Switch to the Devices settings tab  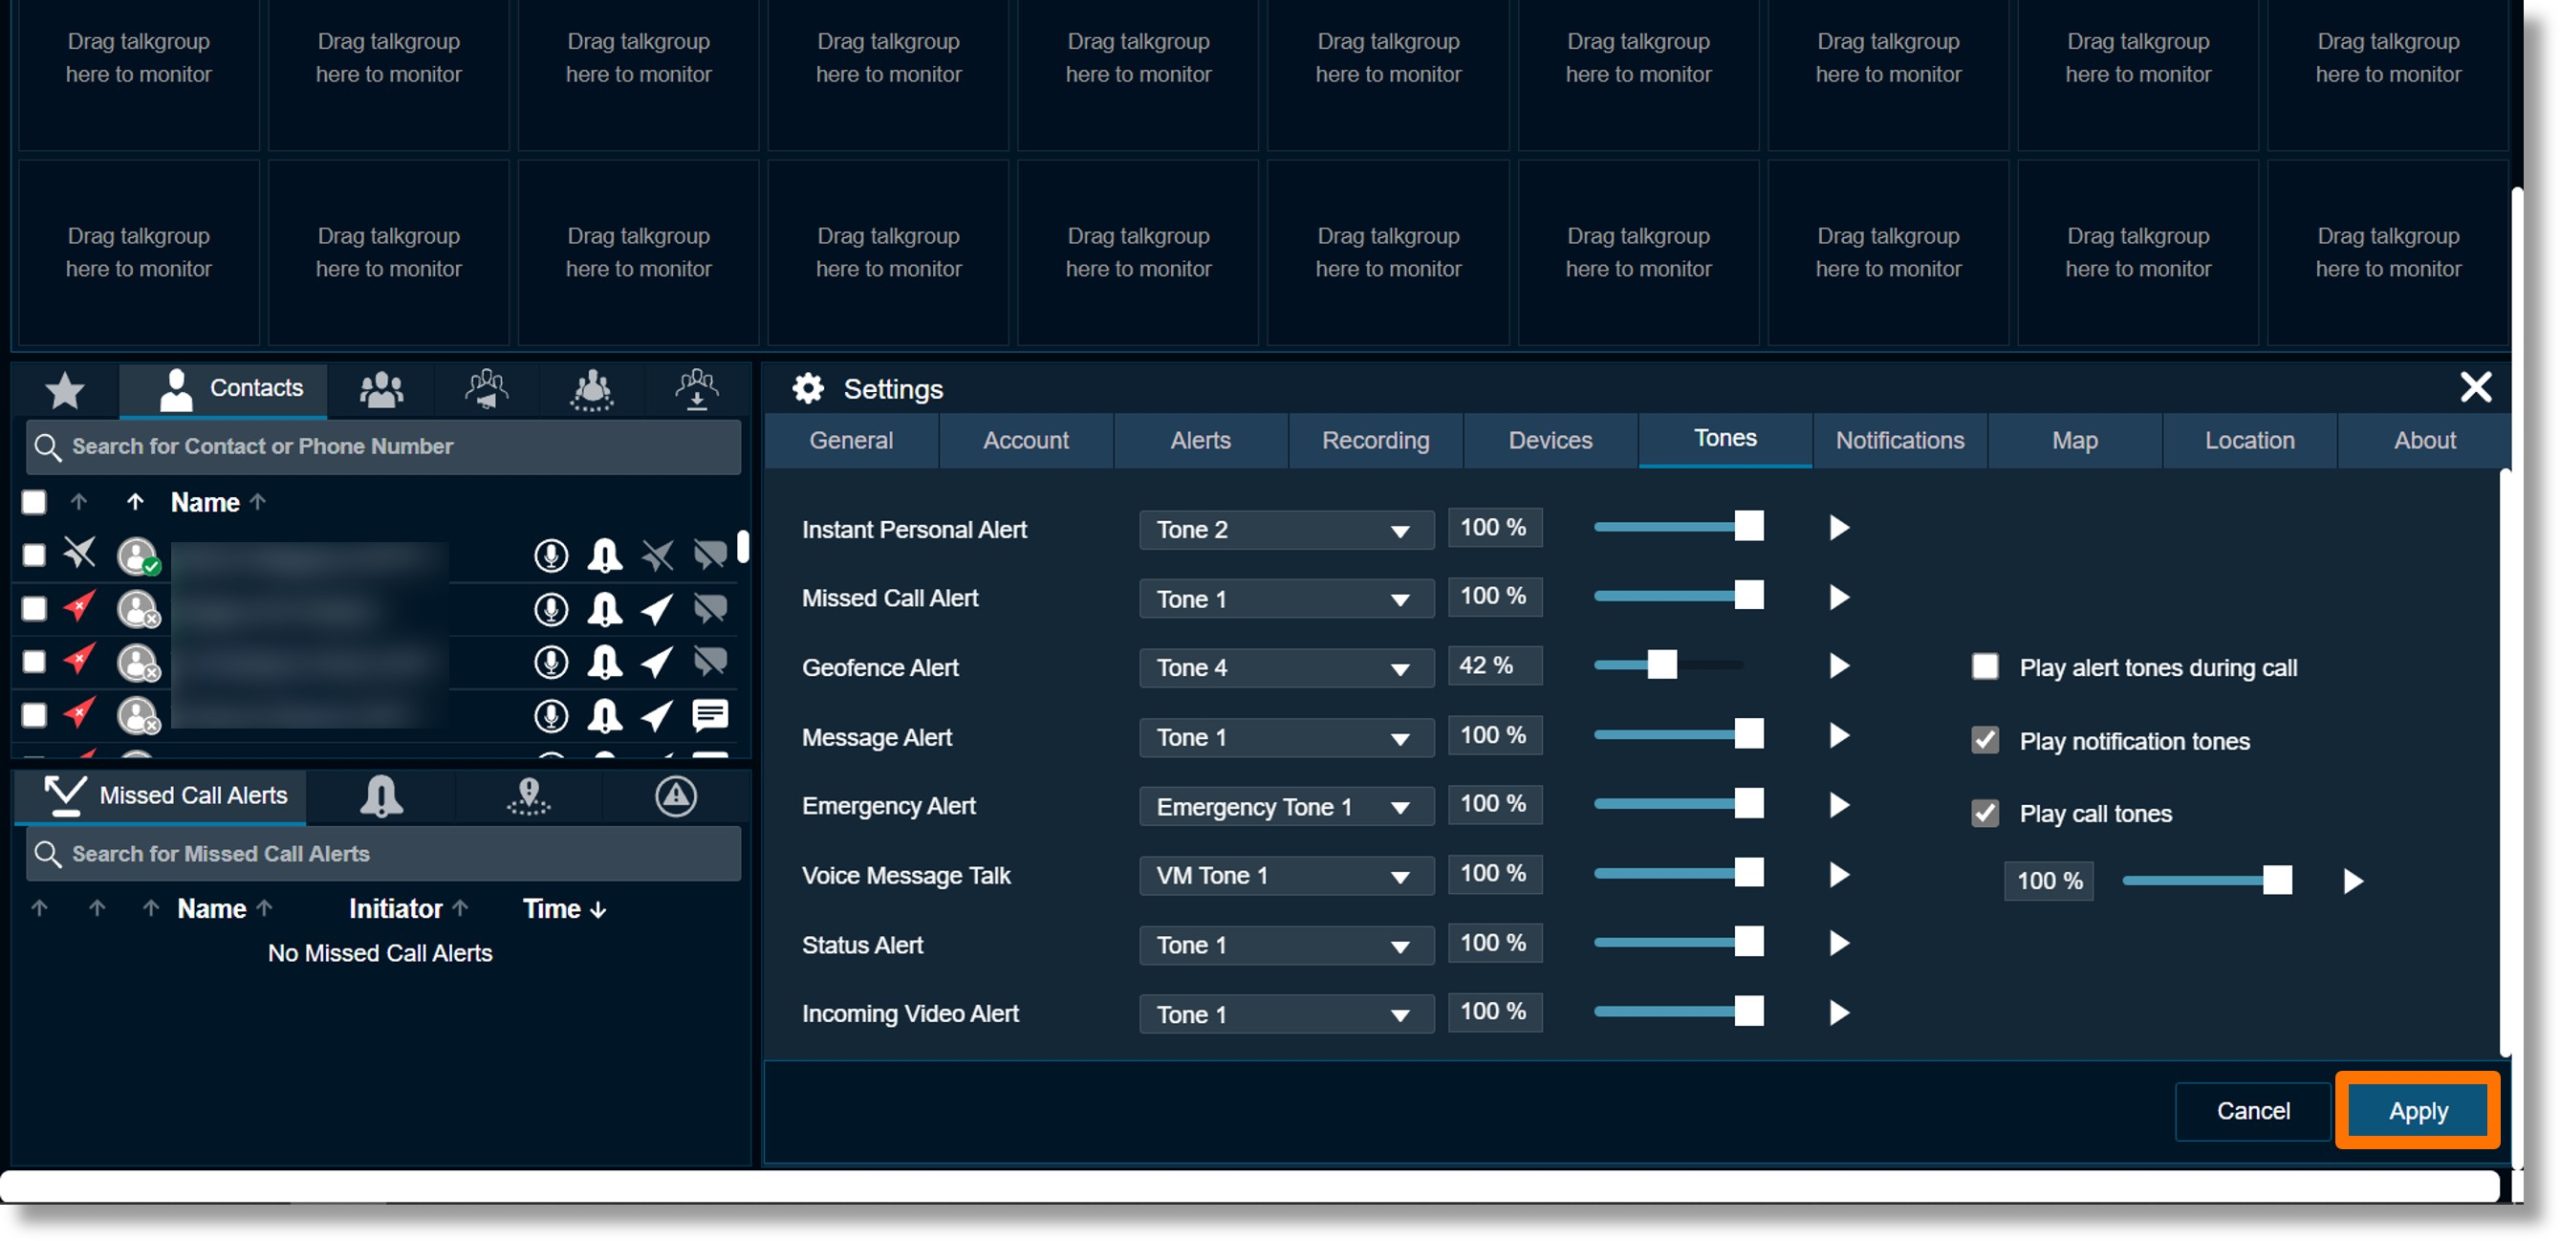click(x=1550, y=441)
